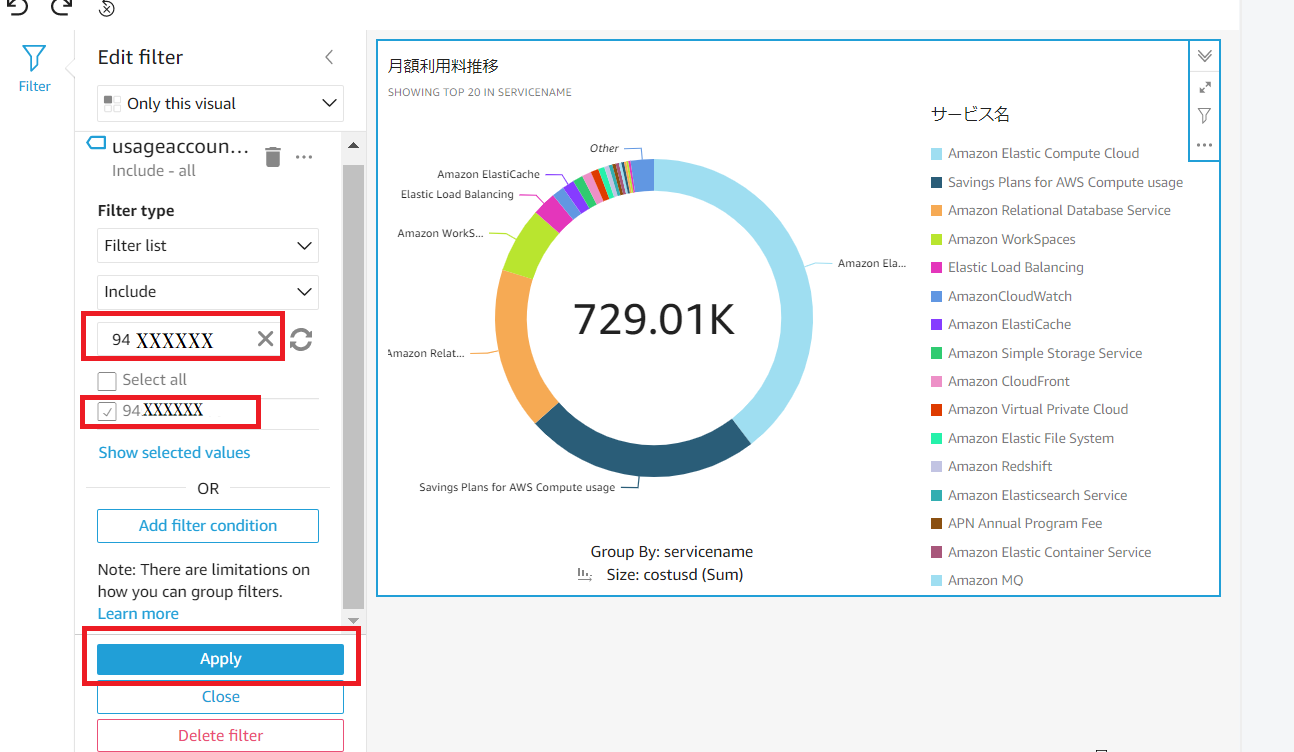
Task: Open the Filter list type dropdown
Action: 208,246
